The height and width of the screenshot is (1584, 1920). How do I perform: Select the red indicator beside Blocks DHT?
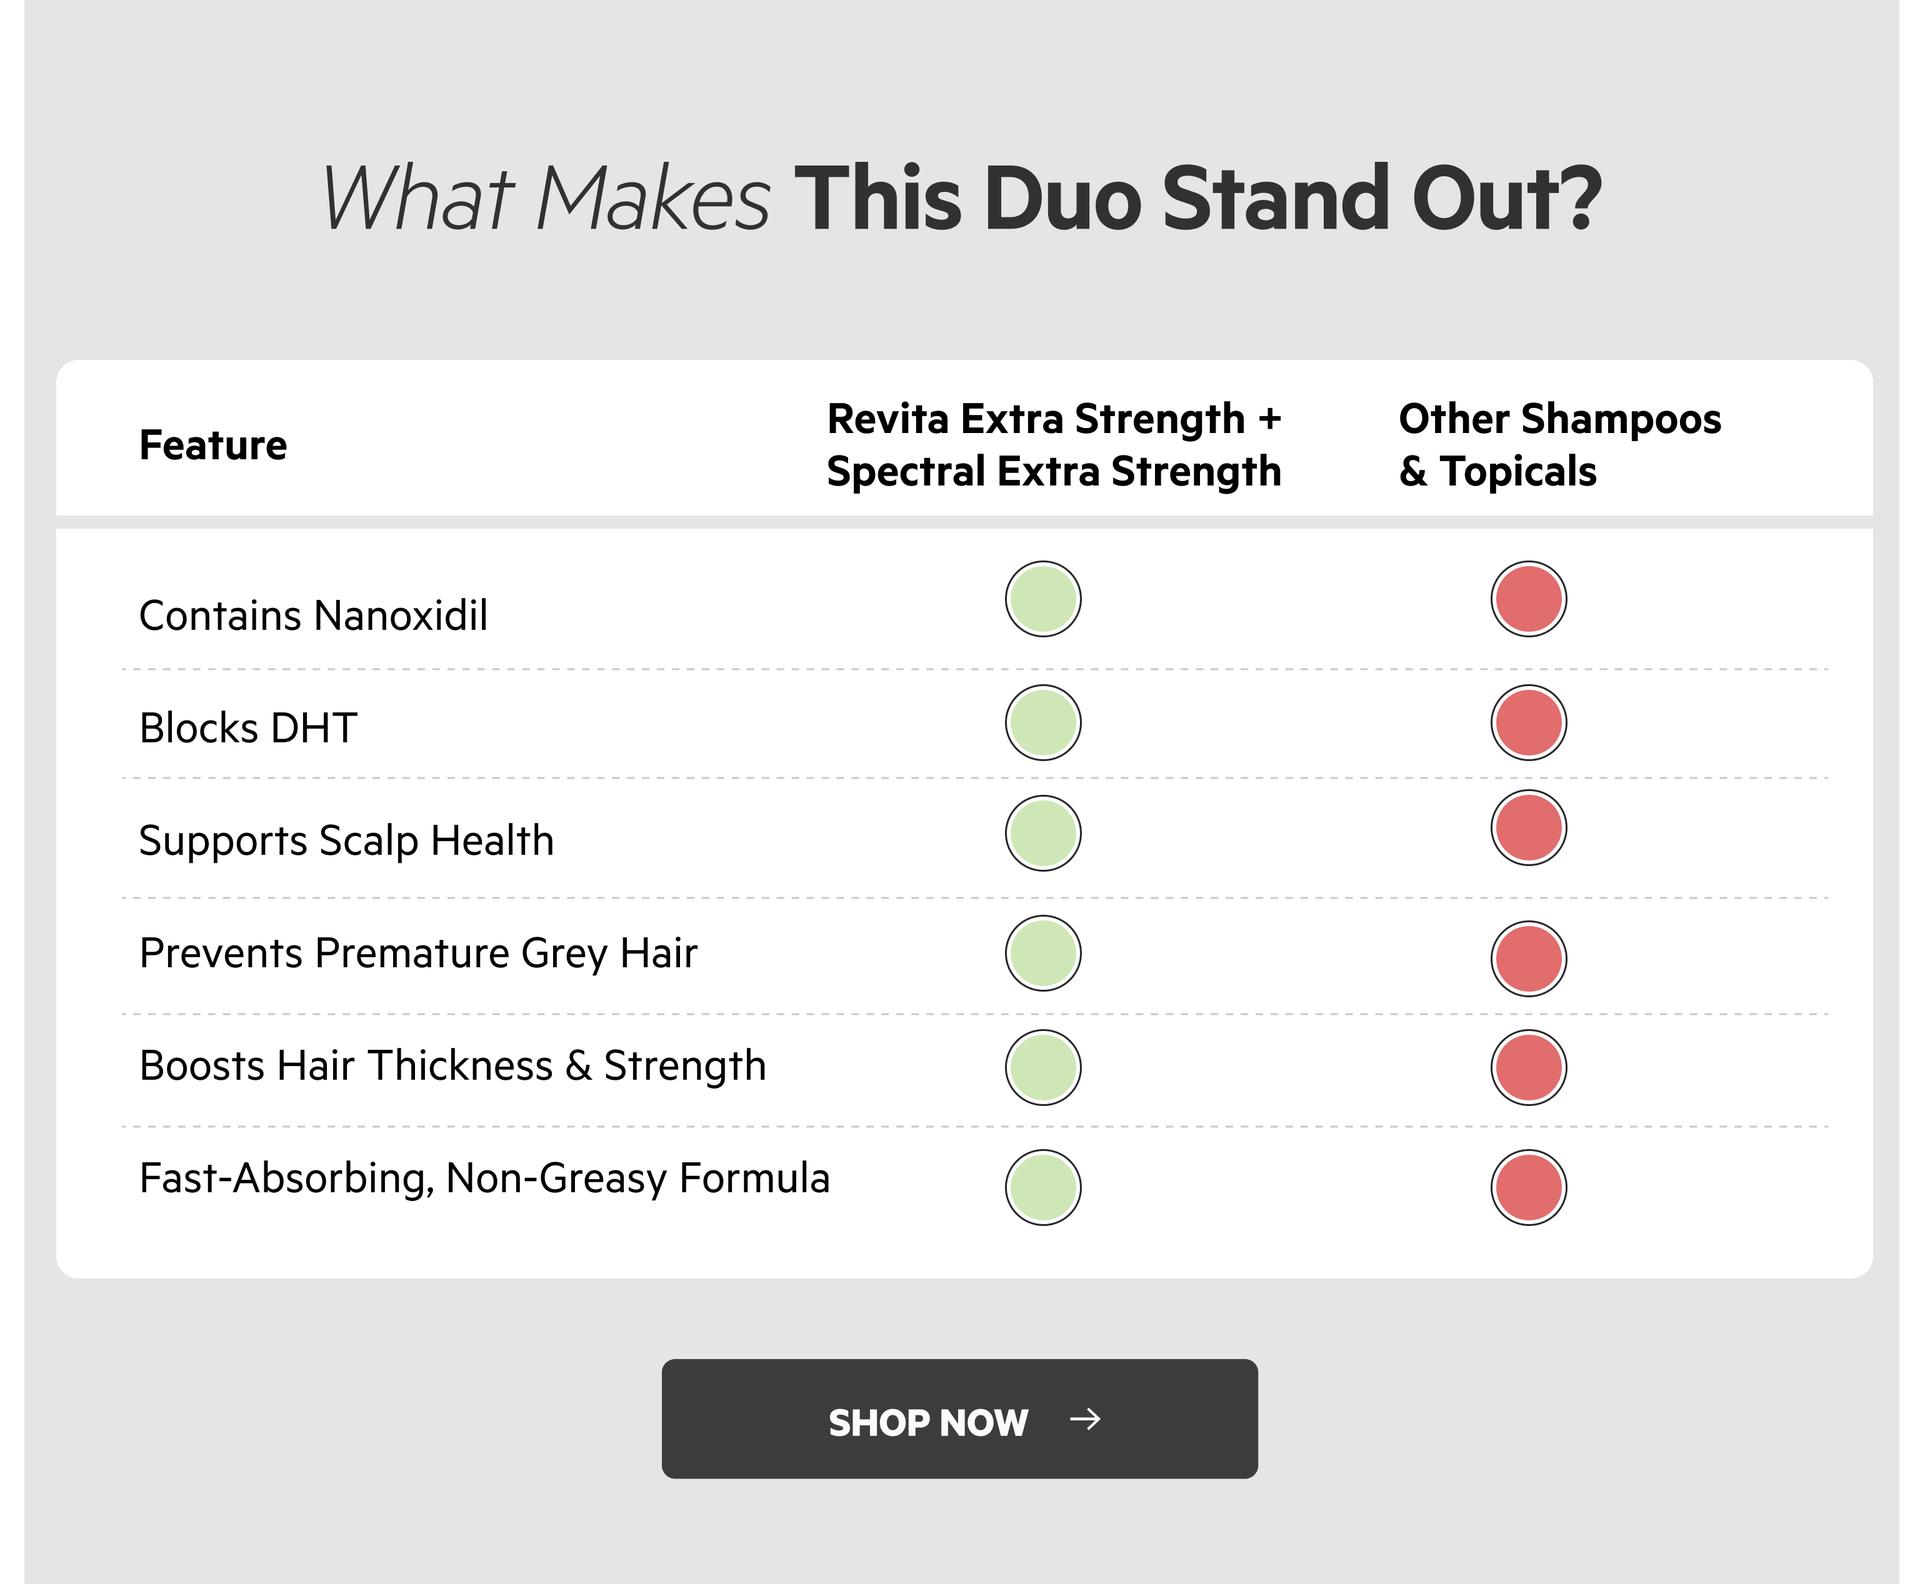[x=1528, y=723]
